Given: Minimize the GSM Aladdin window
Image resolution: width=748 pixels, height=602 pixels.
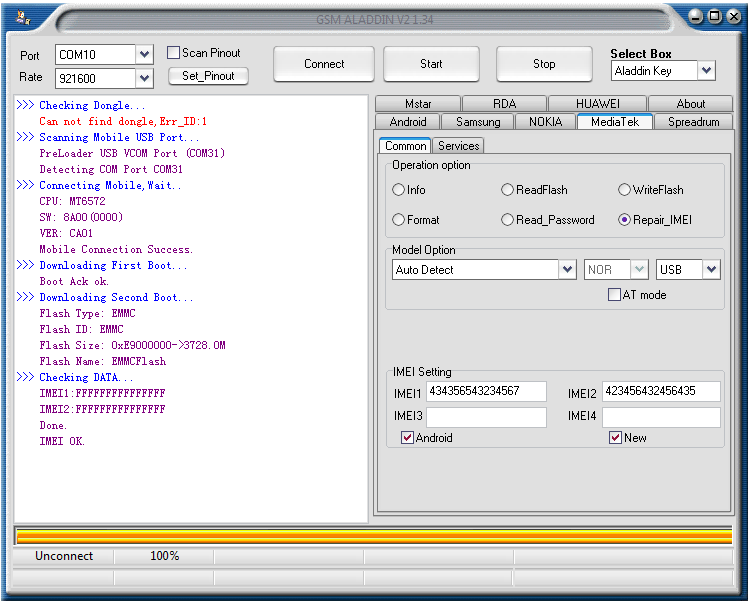Looking at the screenshot, I should [696, 17].
